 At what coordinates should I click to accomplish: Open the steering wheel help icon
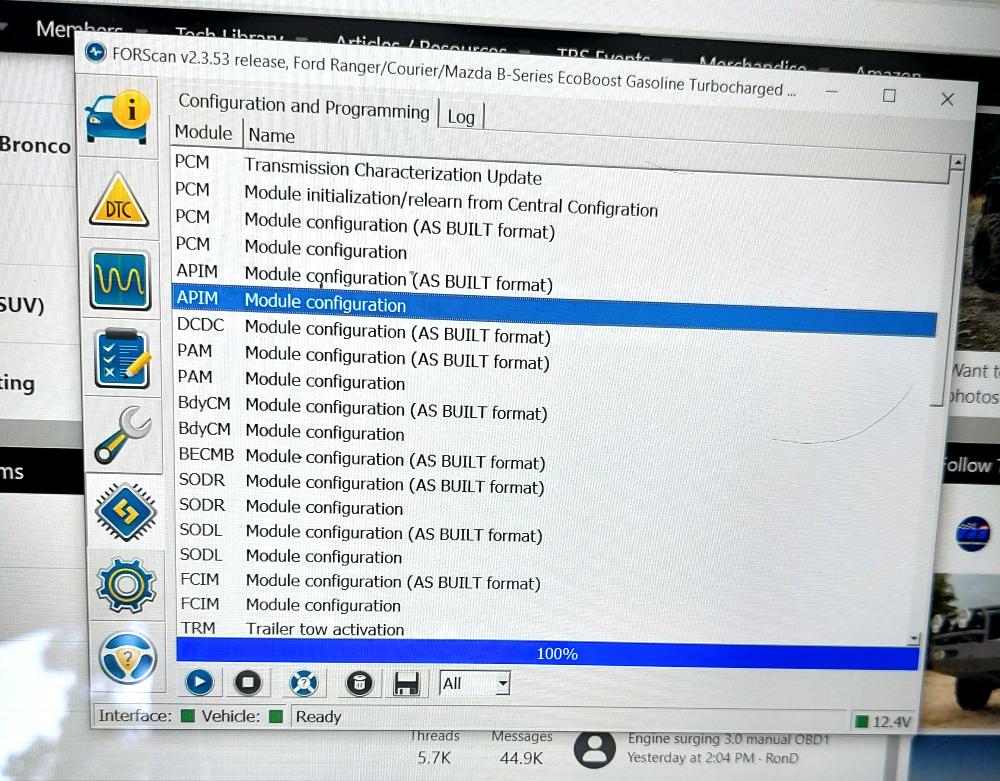click(127, 657)
